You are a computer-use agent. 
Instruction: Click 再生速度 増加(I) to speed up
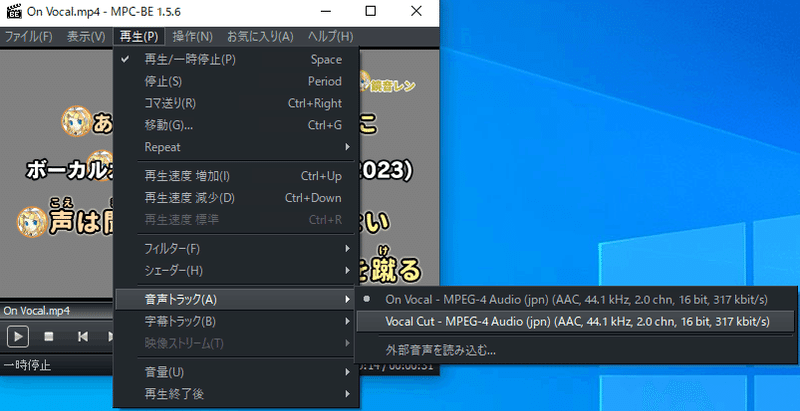(236, 176)
